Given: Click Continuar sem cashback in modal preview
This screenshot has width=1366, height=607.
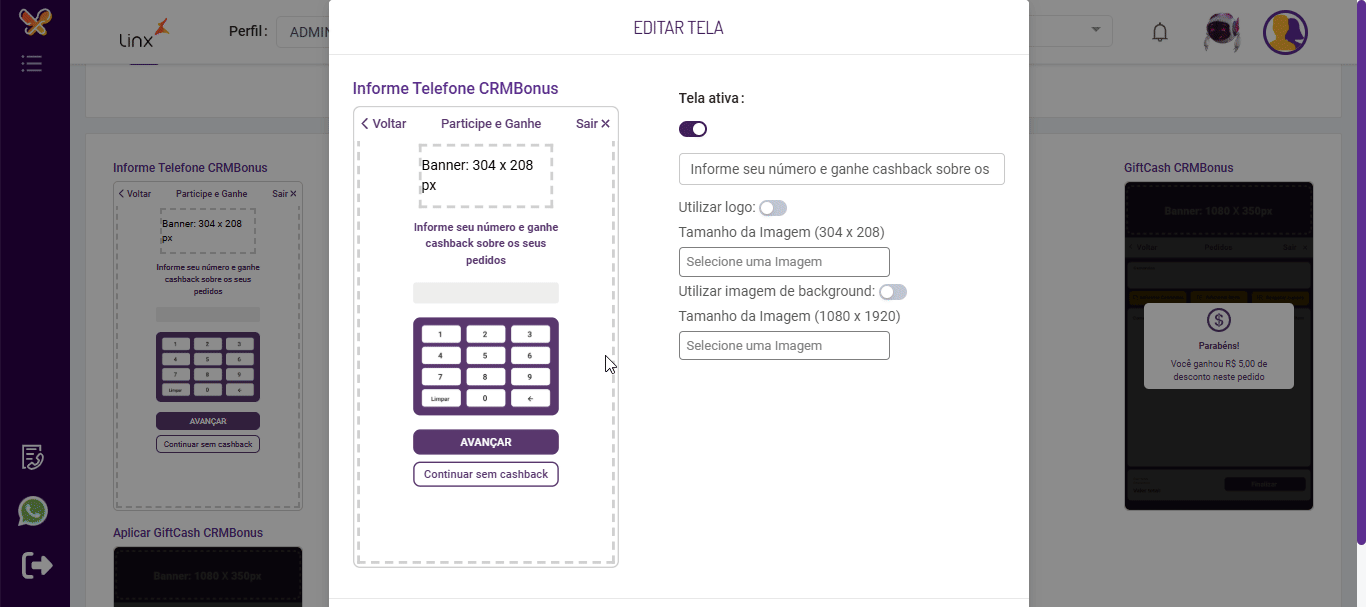Looking at the screenshot, I should pos(486,474).
